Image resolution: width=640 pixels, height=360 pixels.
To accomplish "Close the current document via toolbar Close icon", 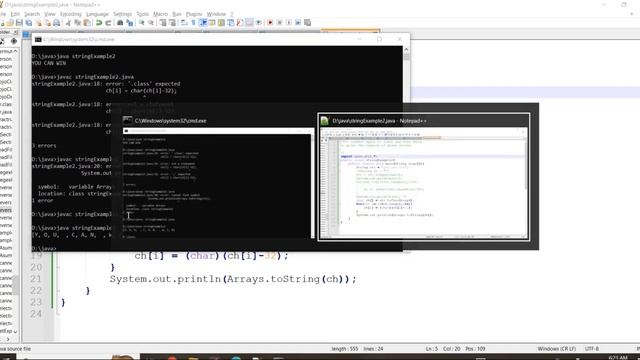I will (x=38, y=23).
